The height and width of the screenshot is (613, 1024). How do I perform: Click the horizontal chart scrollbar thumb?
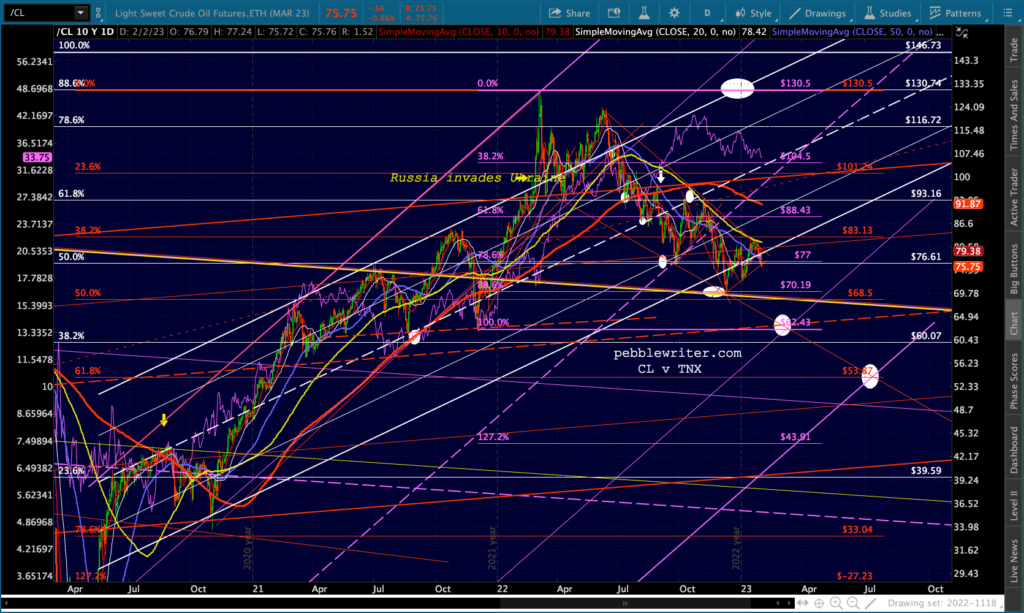click(x=624, y=603)
